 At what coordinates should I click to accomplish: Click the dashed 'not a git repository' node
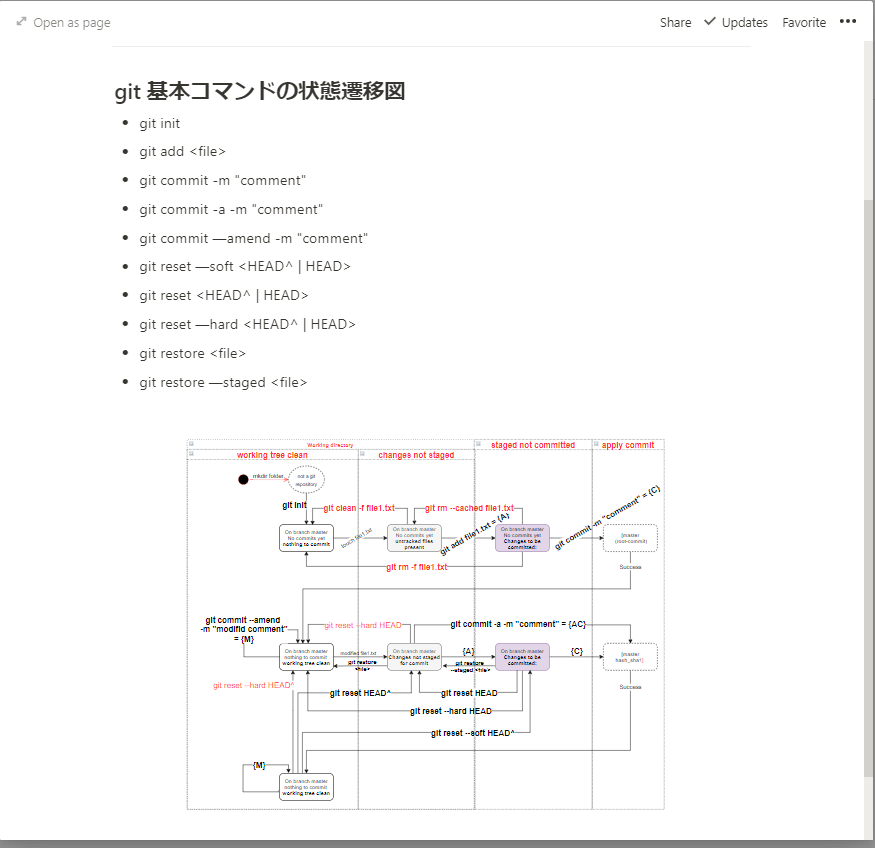tap(307, 481)
